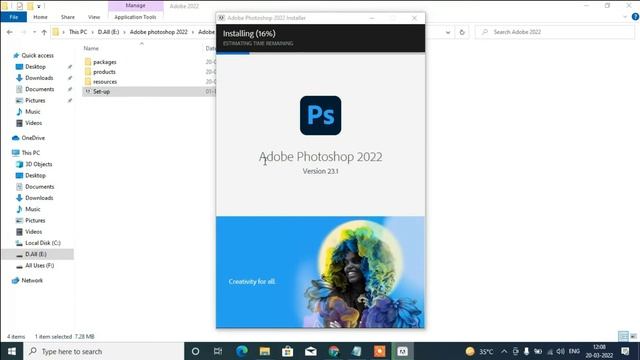Open Local Disk (C:) drive

tap(42, 243)
